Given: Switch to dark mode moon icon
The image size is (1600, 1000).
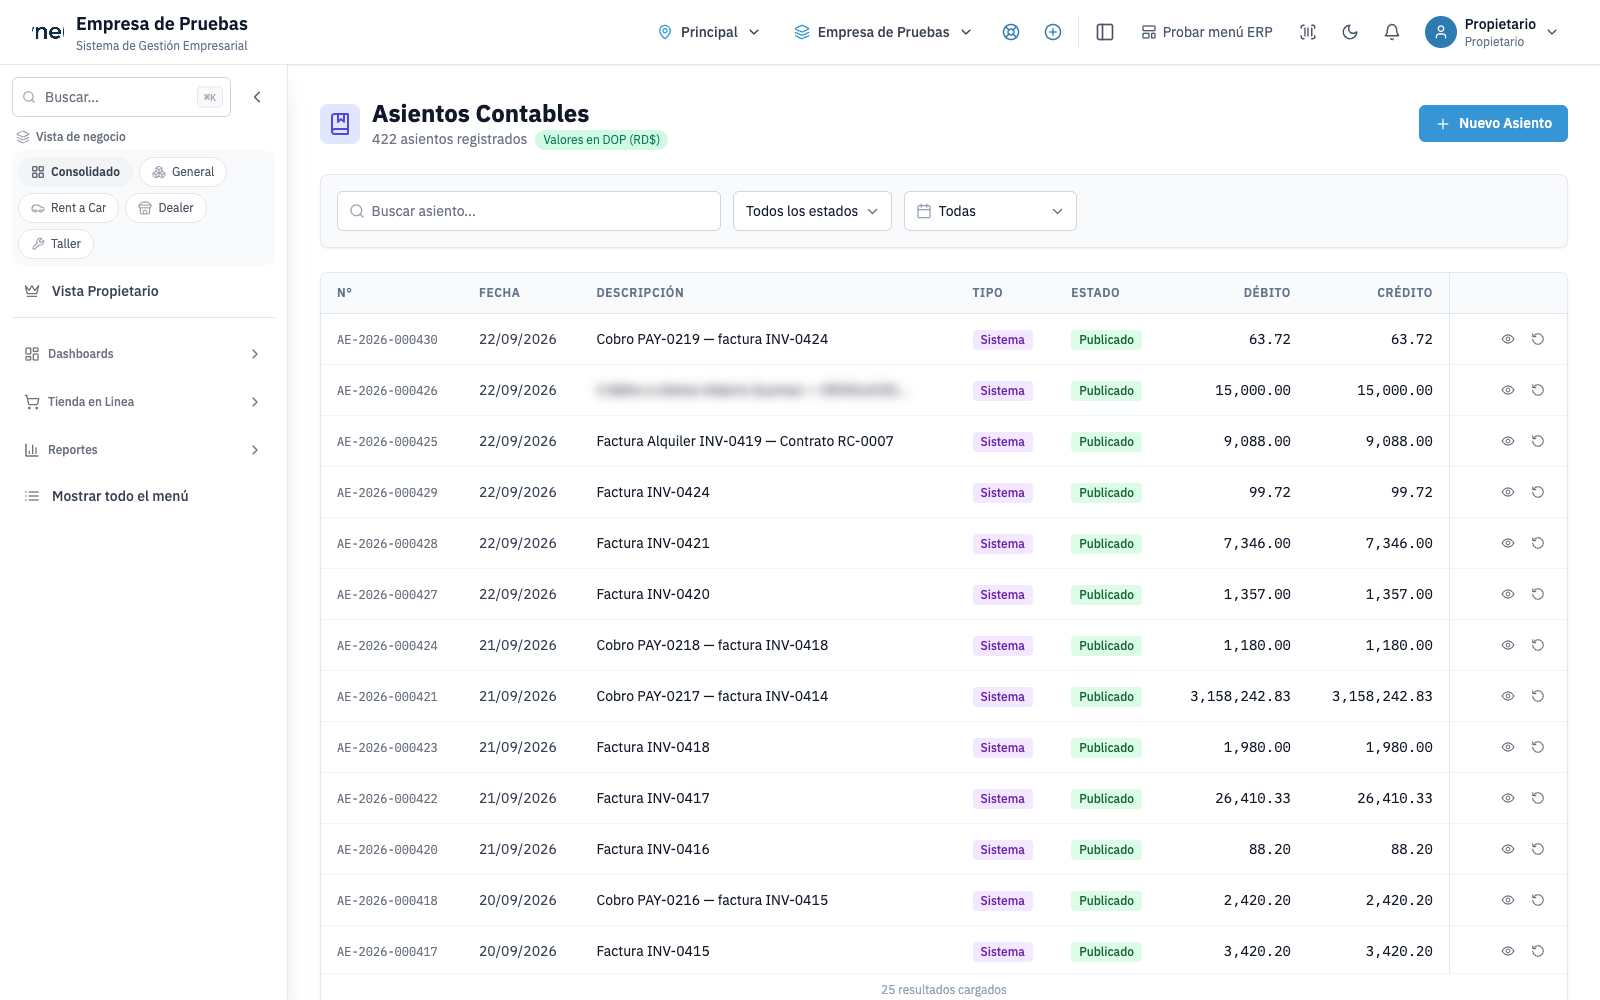Looking at the screenshot, I should (x=1350, y=32).
